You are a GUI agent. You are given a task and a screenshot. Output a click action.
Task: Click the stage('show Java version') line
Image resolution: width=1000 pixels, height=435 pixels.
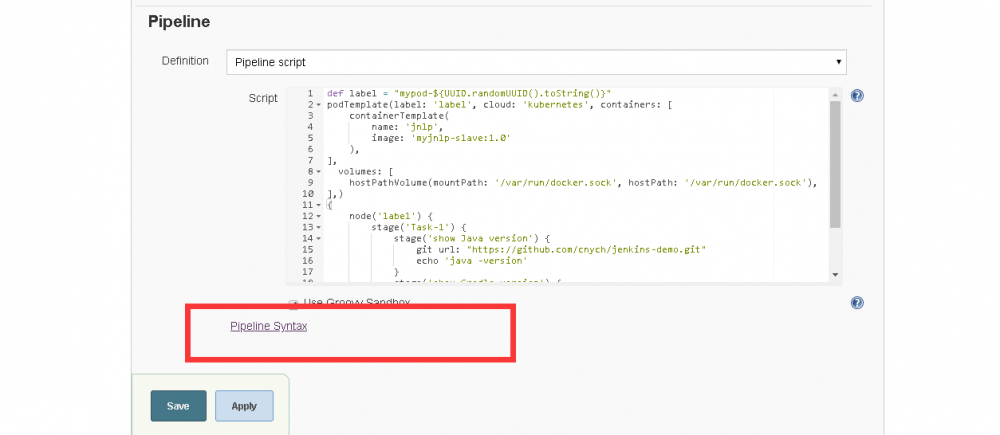coord(473,239)
